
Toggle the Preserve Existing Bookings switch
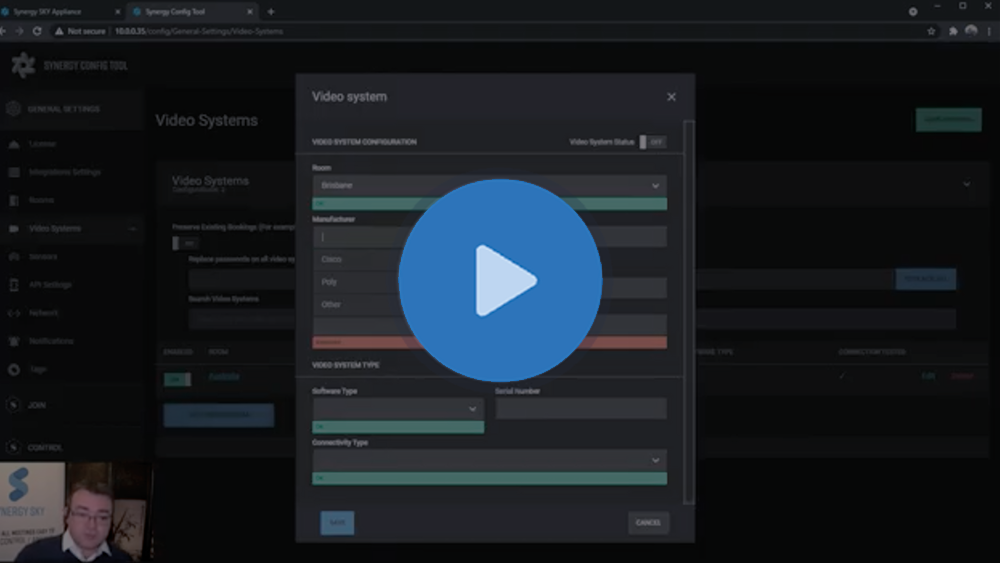point(185,243)
